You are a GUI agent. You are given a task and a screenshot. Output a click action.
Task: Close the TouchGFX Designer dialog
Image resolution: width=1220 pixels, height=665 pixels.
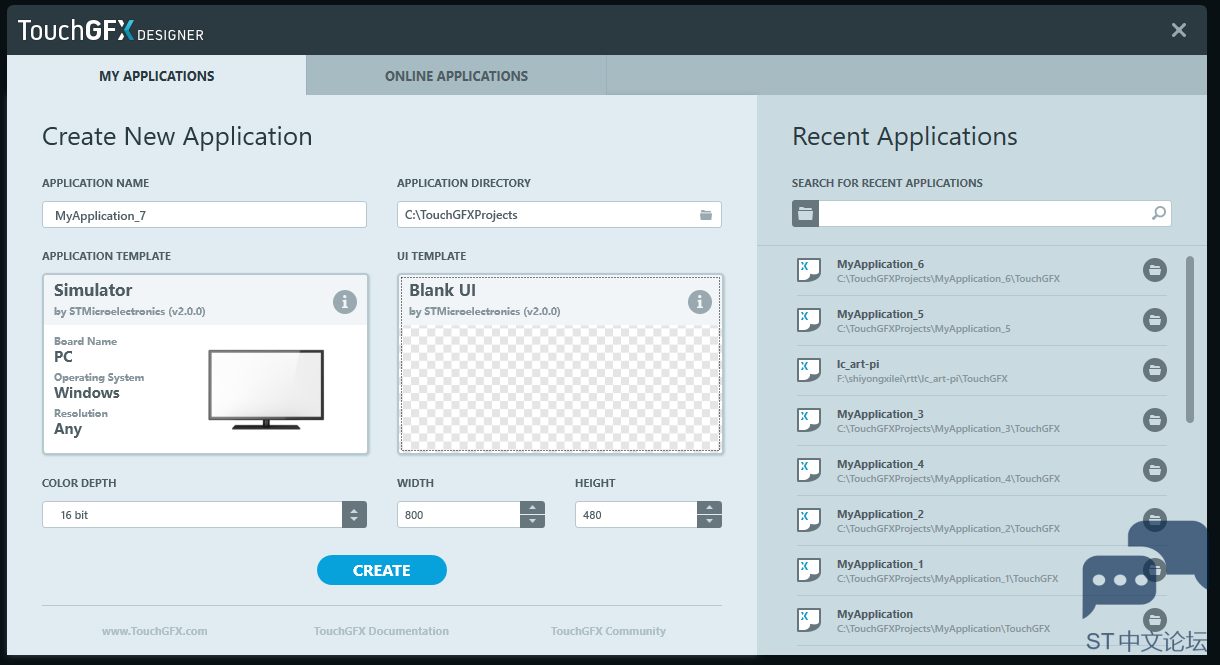click(x=1179, y=30)
